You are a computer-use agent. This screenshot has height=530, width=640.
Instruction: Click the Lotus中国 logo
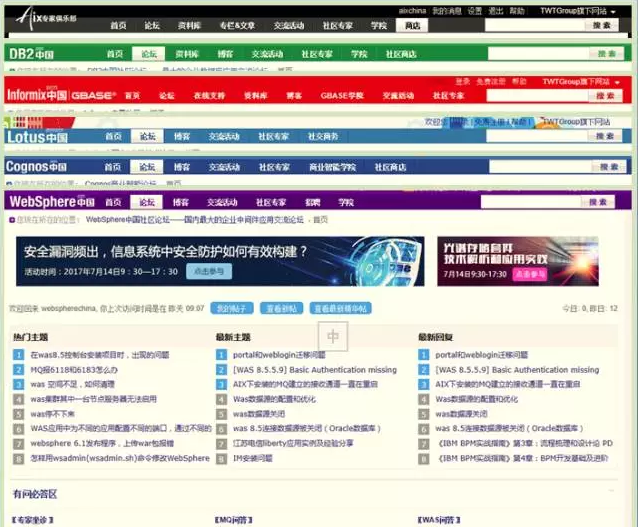(x=38, y=137)
